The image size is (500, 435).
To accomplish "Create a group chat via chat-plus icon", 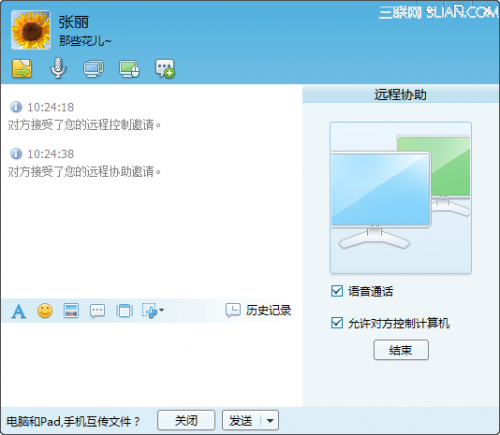I will [x=165, y=69].
